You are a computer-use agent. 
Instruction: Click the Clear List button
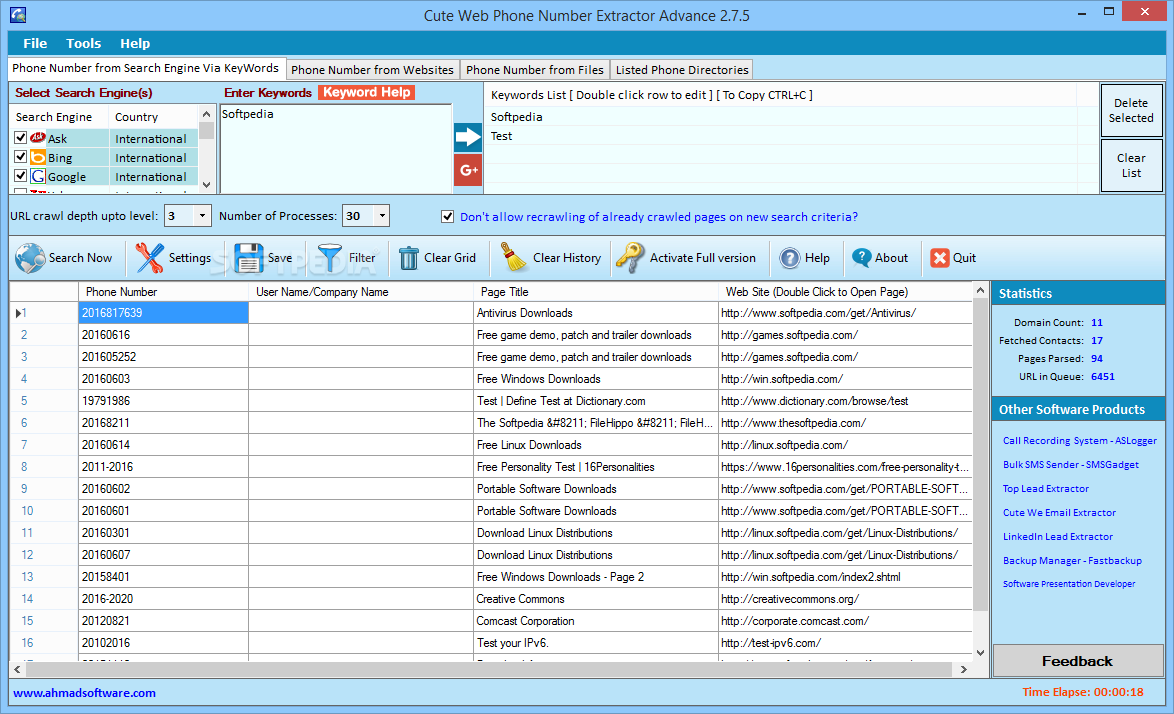[x=1131, y=165]
